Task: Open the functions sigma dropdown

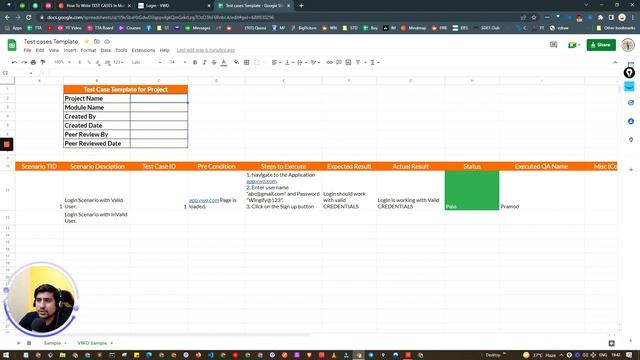Action: (375, 62)
